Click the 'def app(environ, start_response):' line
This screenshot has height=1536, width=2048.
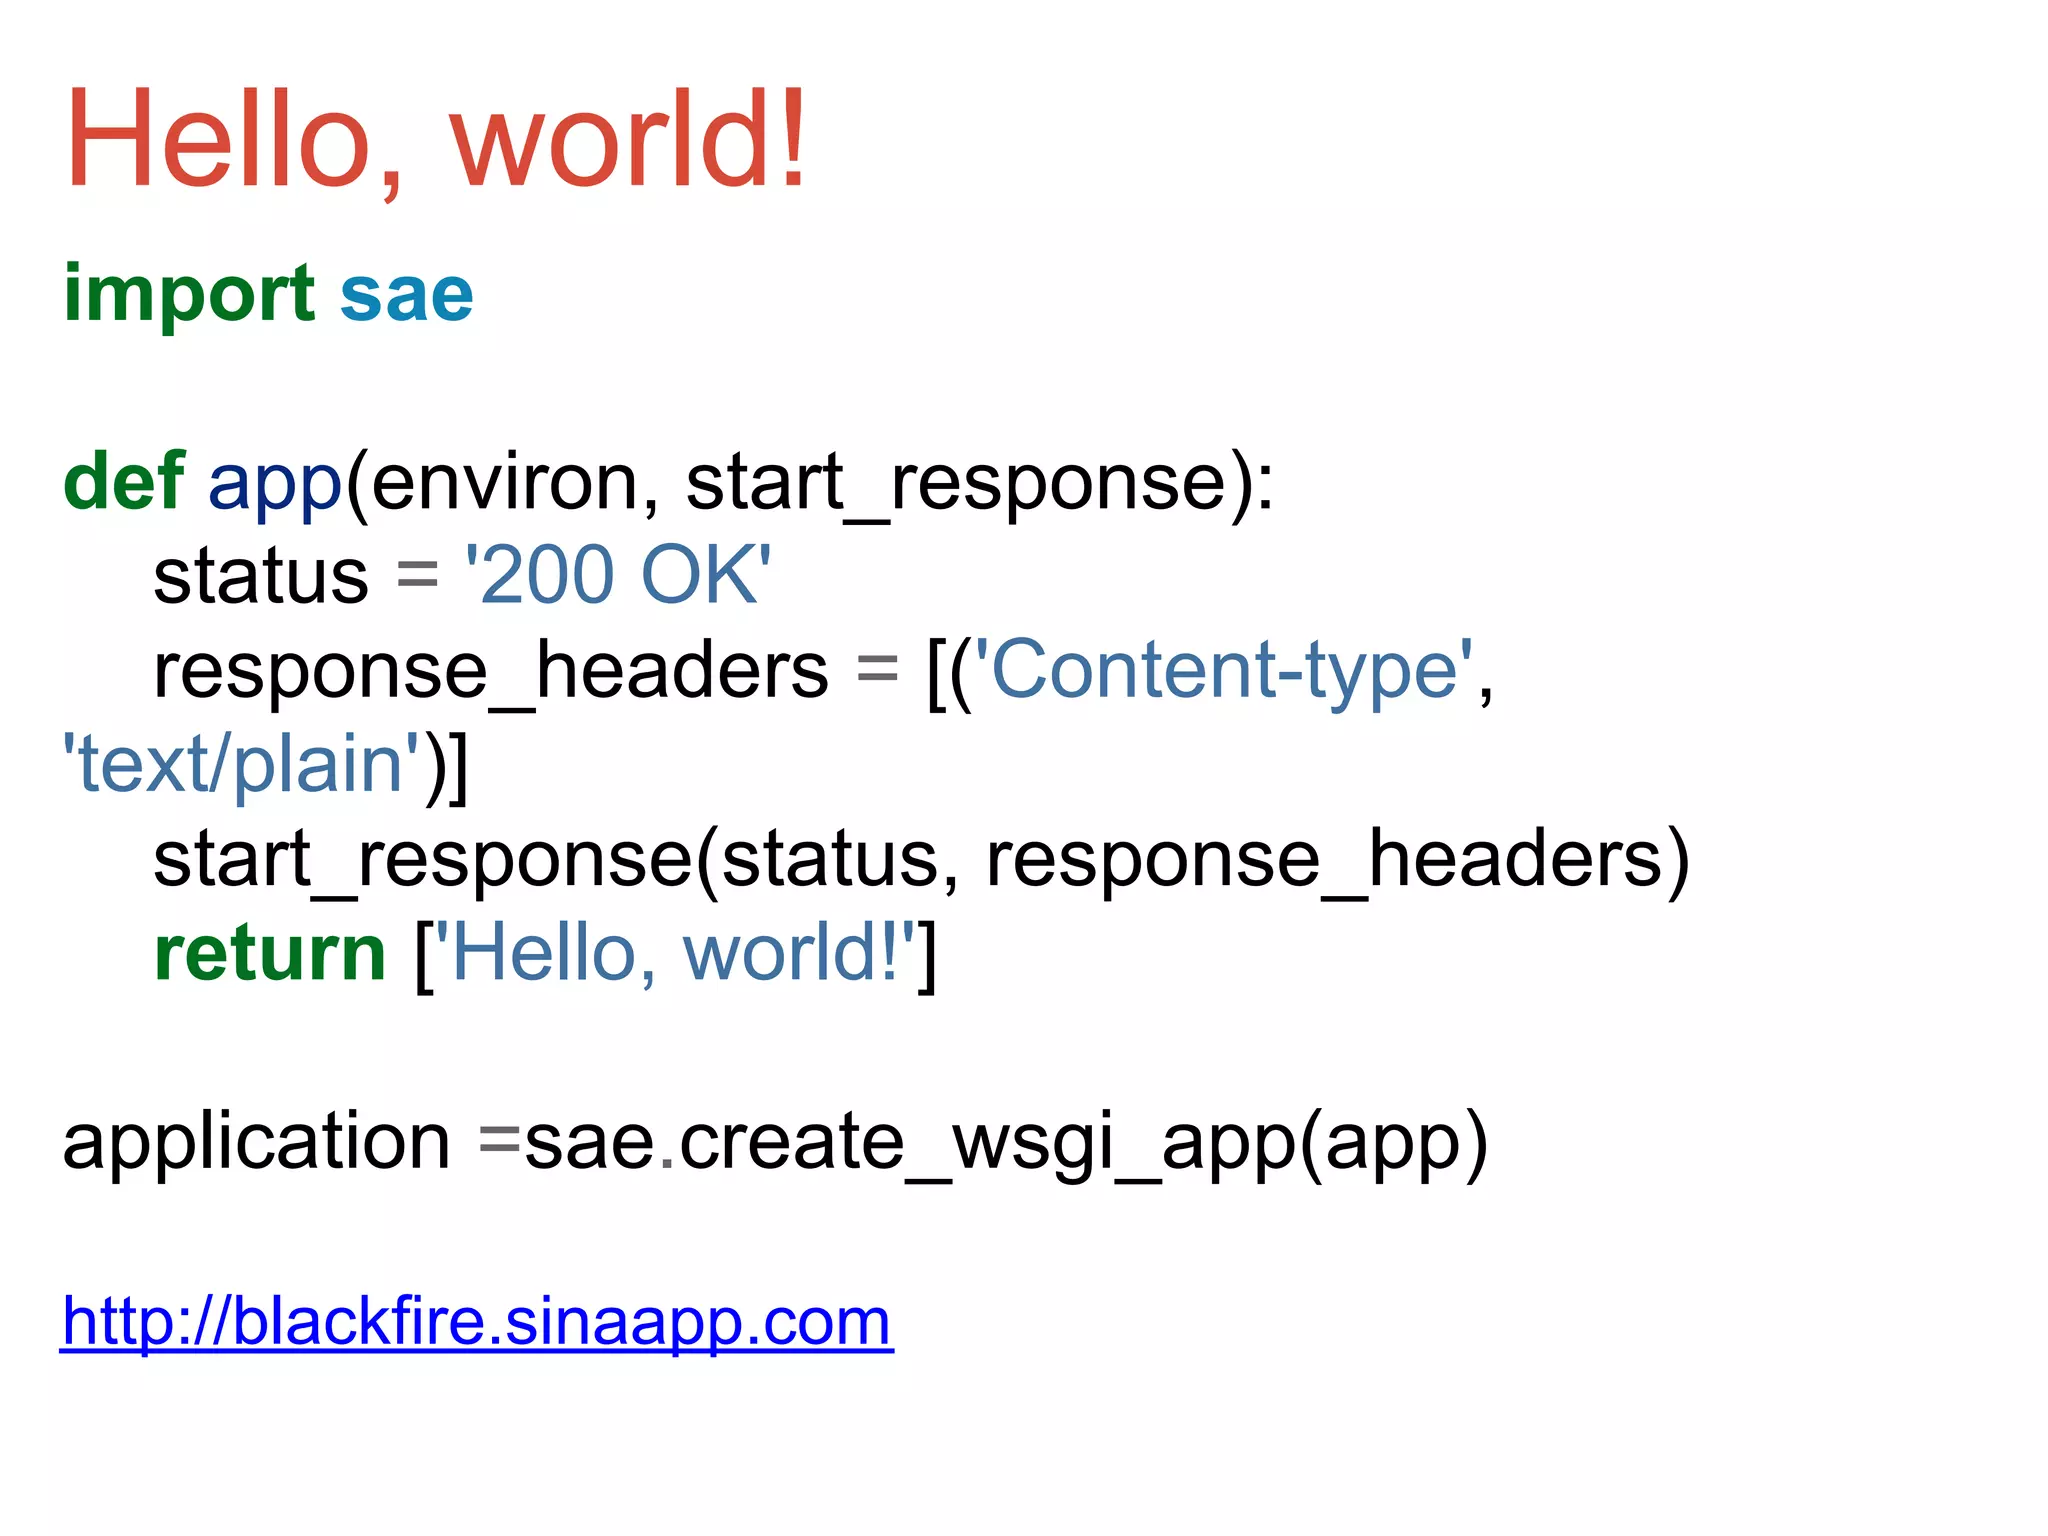click(669, 483)
